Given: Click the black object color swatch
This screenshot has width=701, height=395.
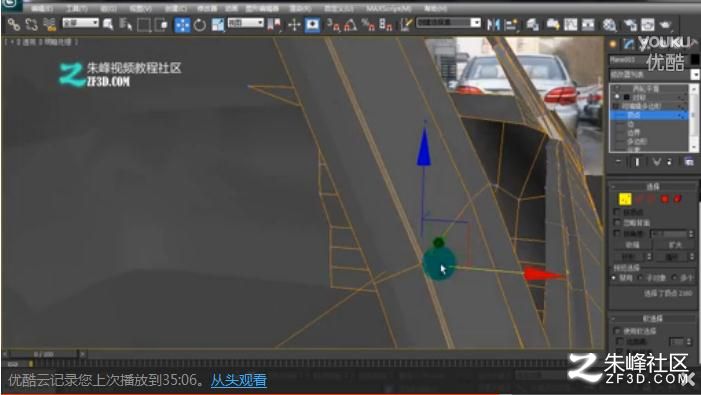Looking at the screenshot, I should pos(695,59).
